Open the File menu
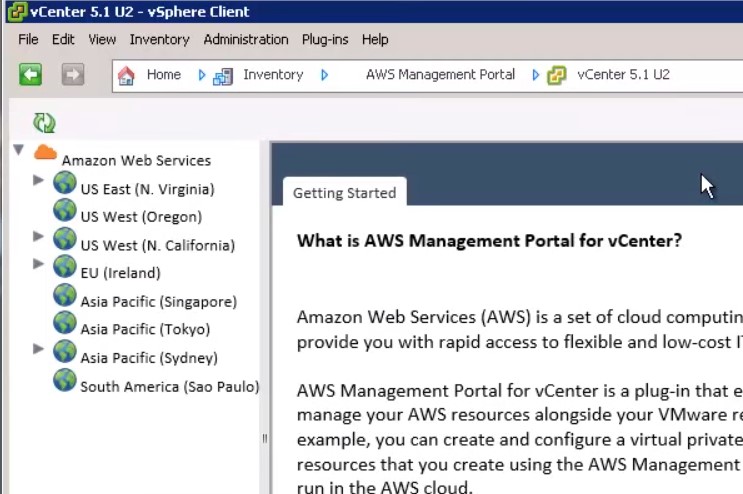Screen dimensions: 743x494 point(28,39)
